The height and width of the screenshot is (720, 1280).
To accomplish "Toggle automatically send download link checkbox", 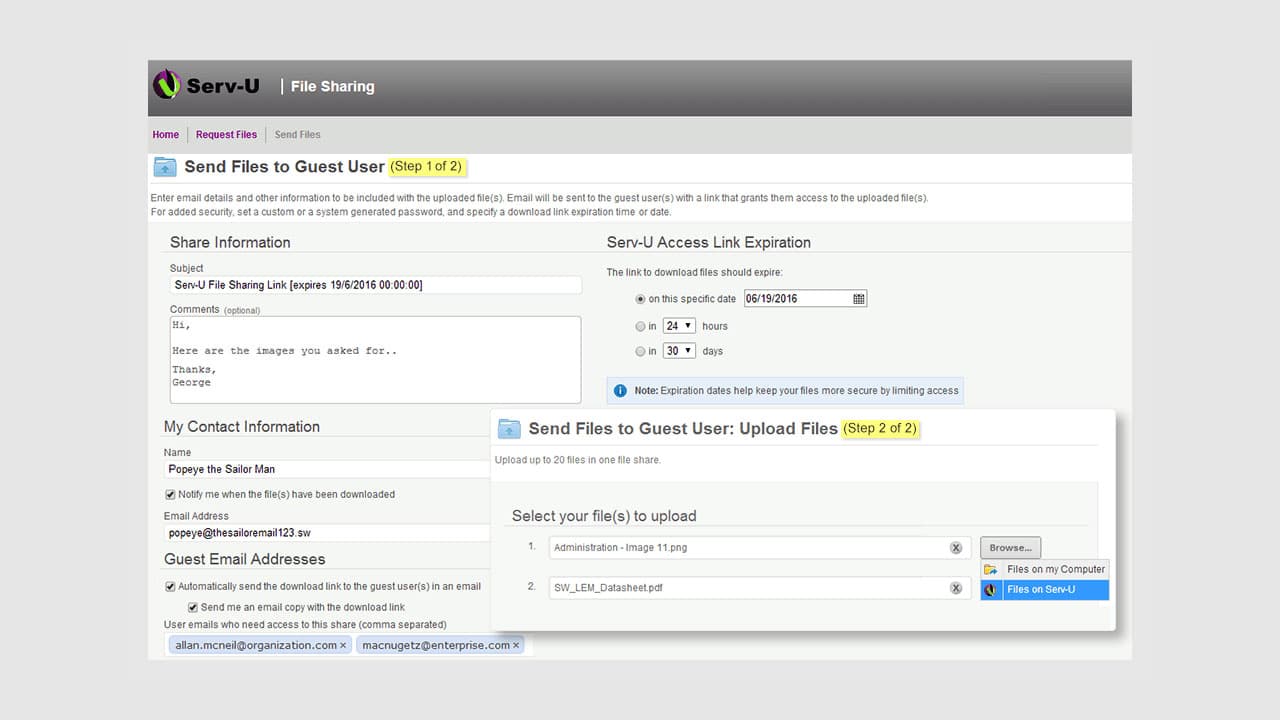I will click(x=170, y=587).
